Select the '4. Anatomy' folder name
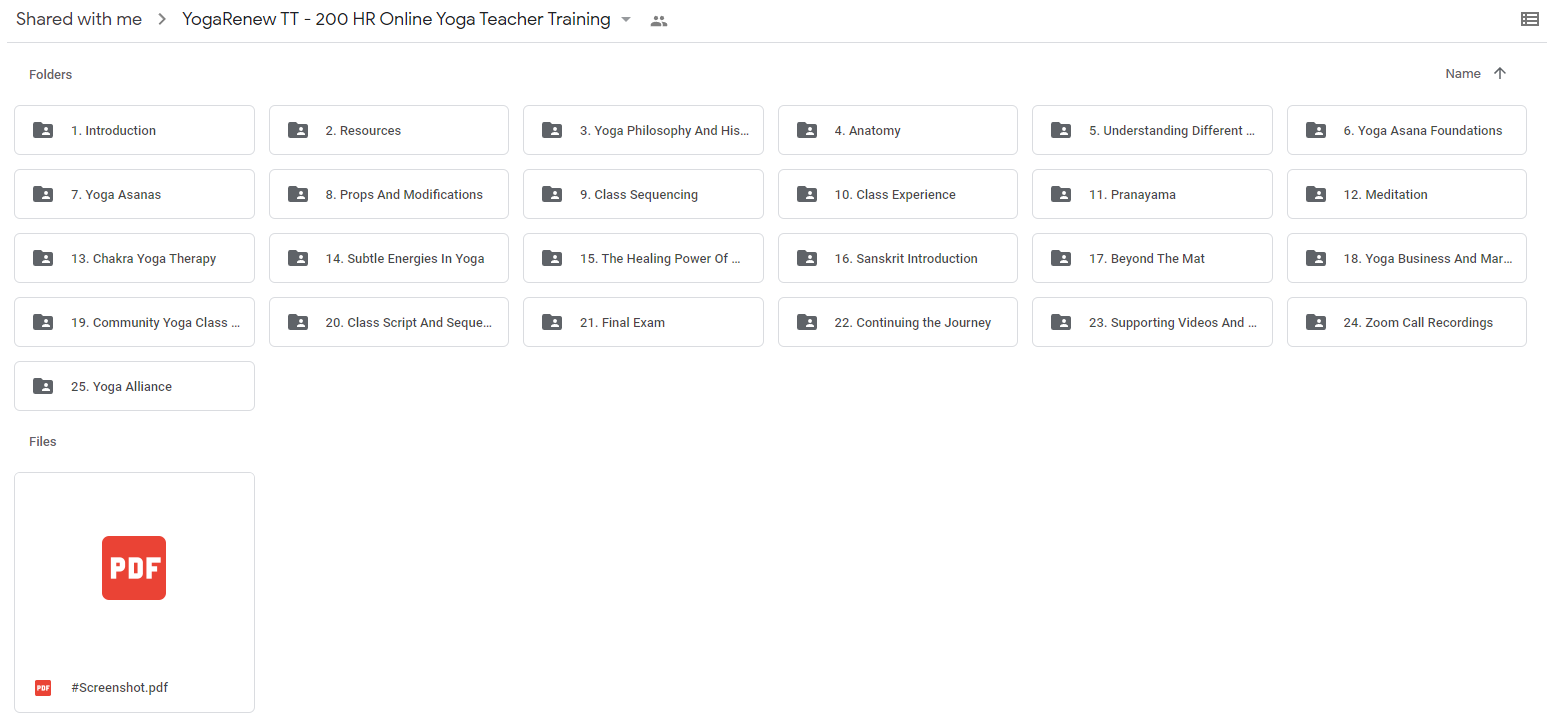Viewport: 1547px width, 723px height. click(x=867, y=131)
